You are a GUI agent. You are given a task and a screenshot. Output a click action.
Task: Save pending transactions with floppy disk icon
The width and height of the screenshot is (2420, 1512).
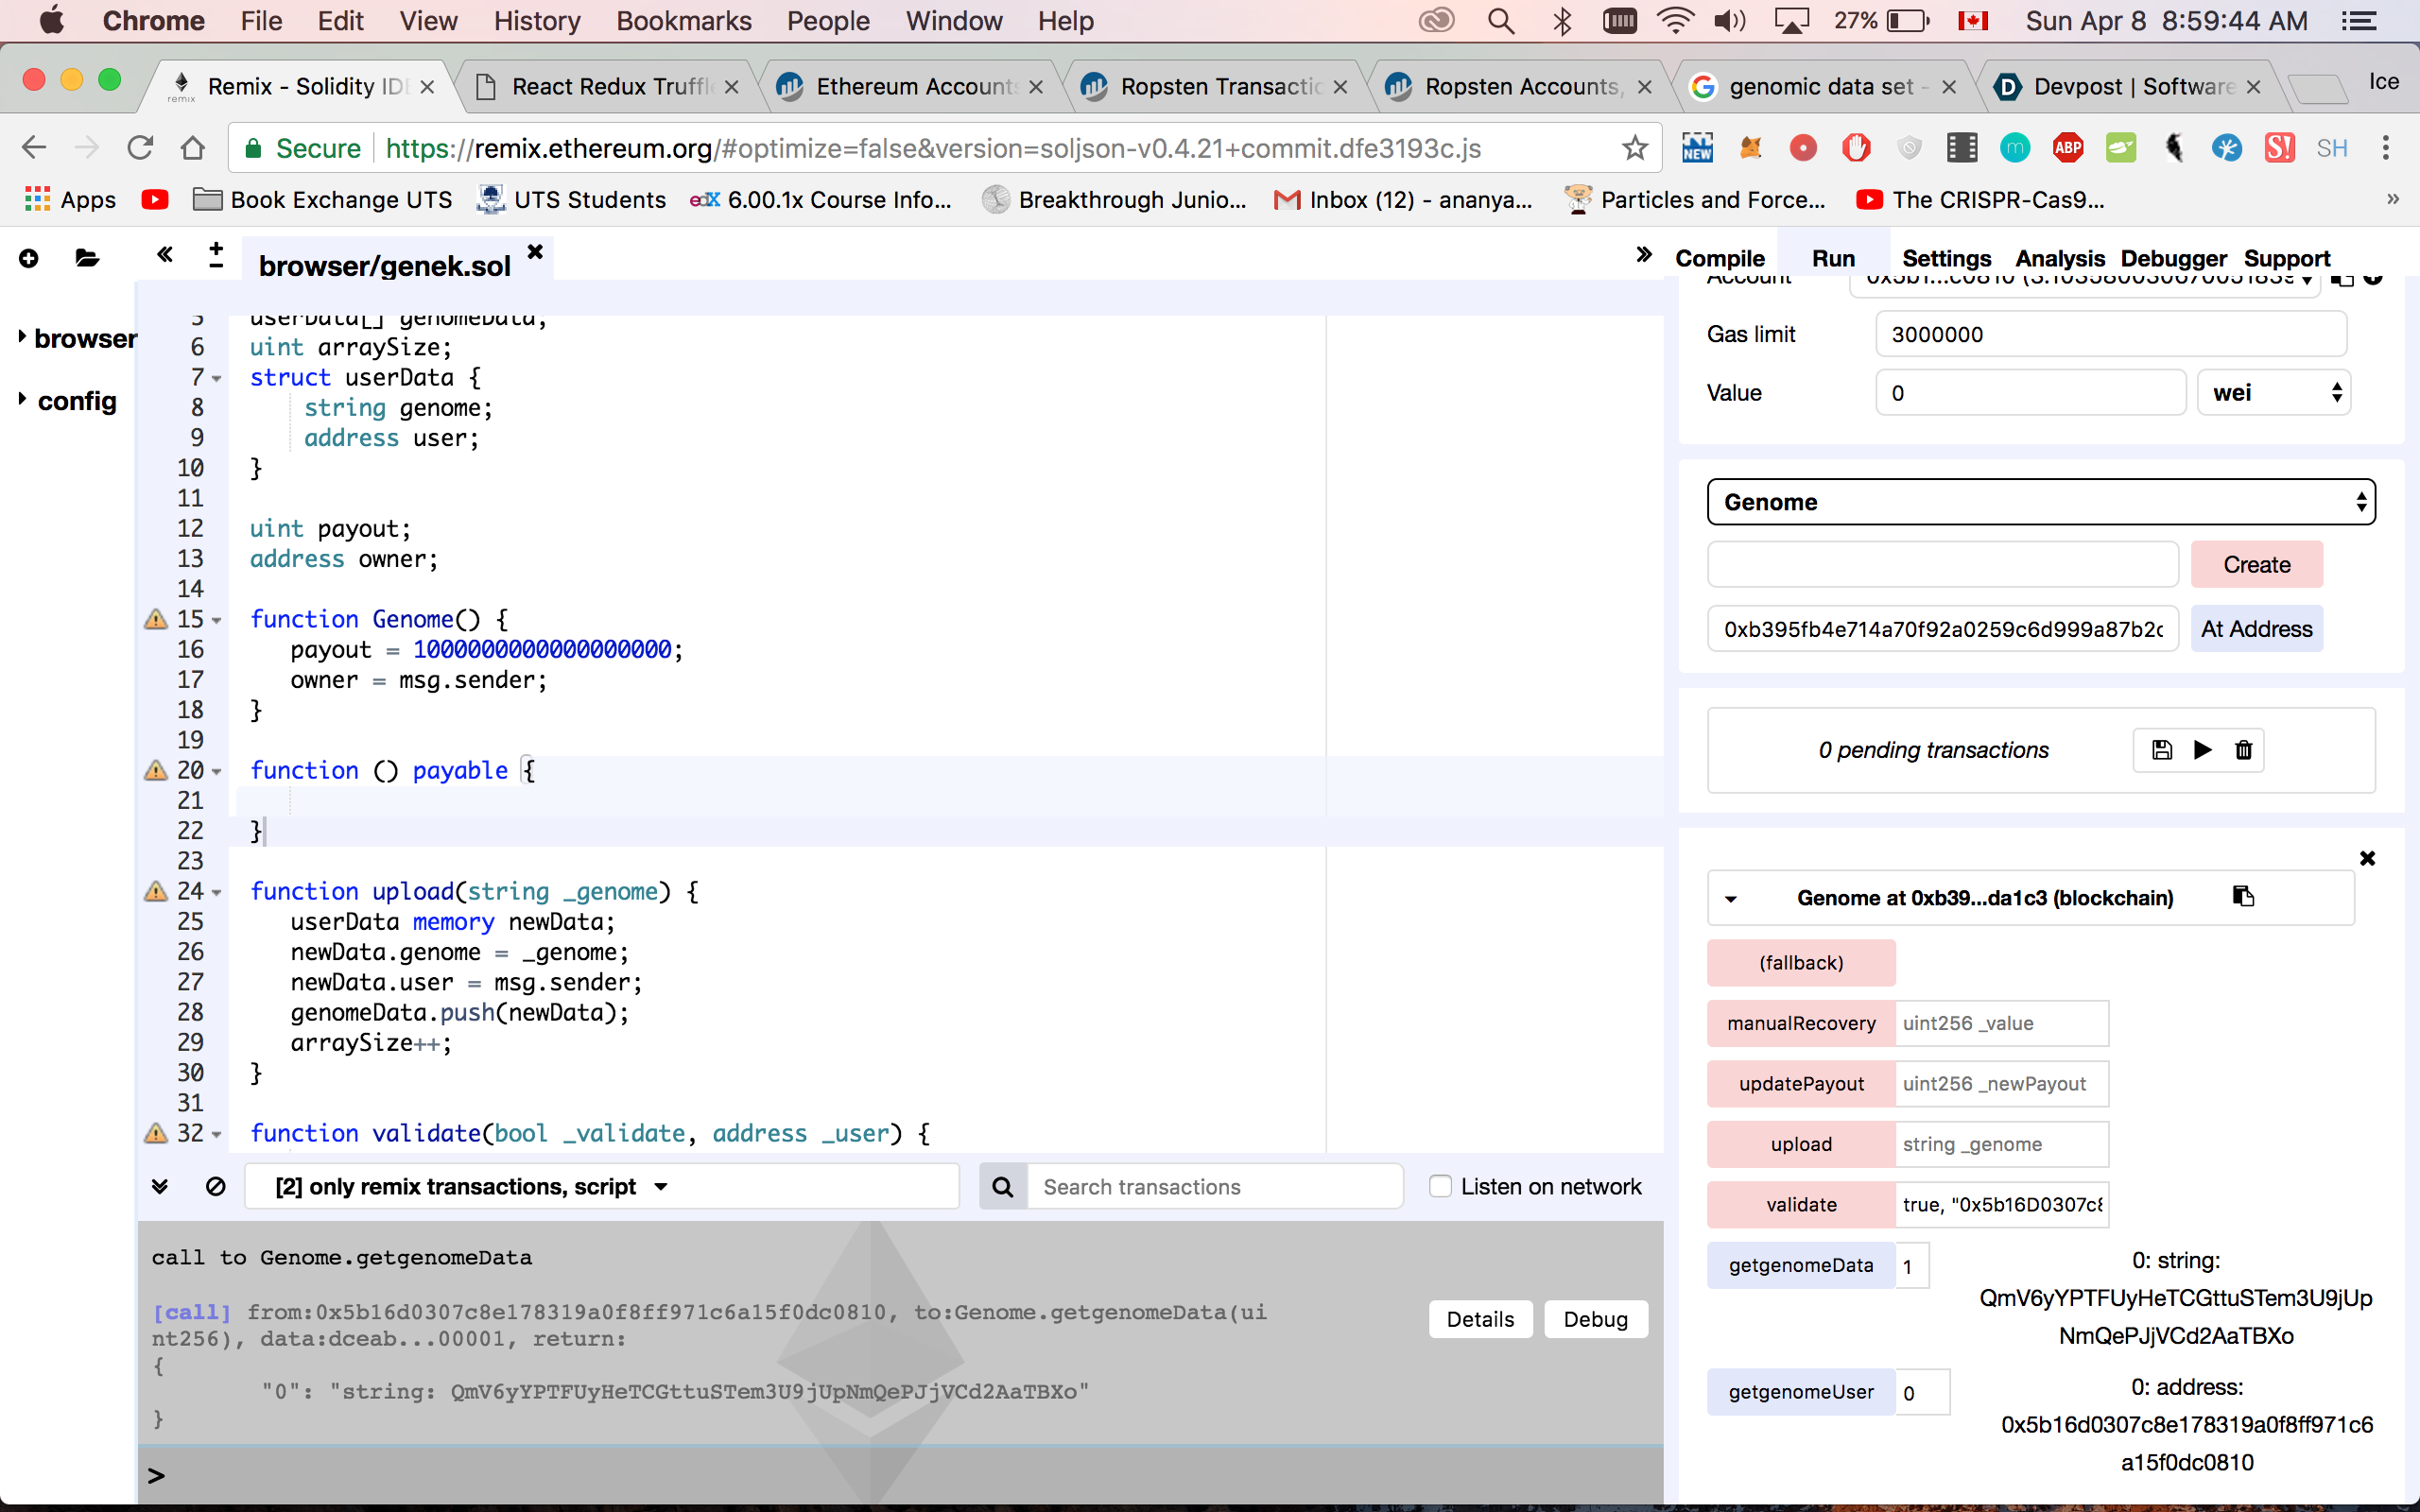point(2161,750)
